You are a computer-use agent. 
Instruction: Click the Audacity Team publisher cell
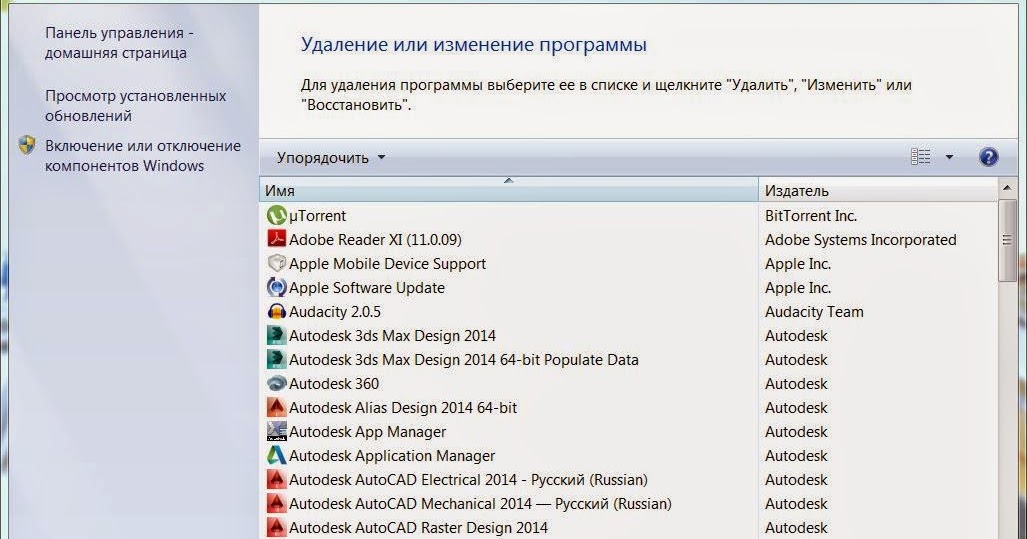coord(814,312)
